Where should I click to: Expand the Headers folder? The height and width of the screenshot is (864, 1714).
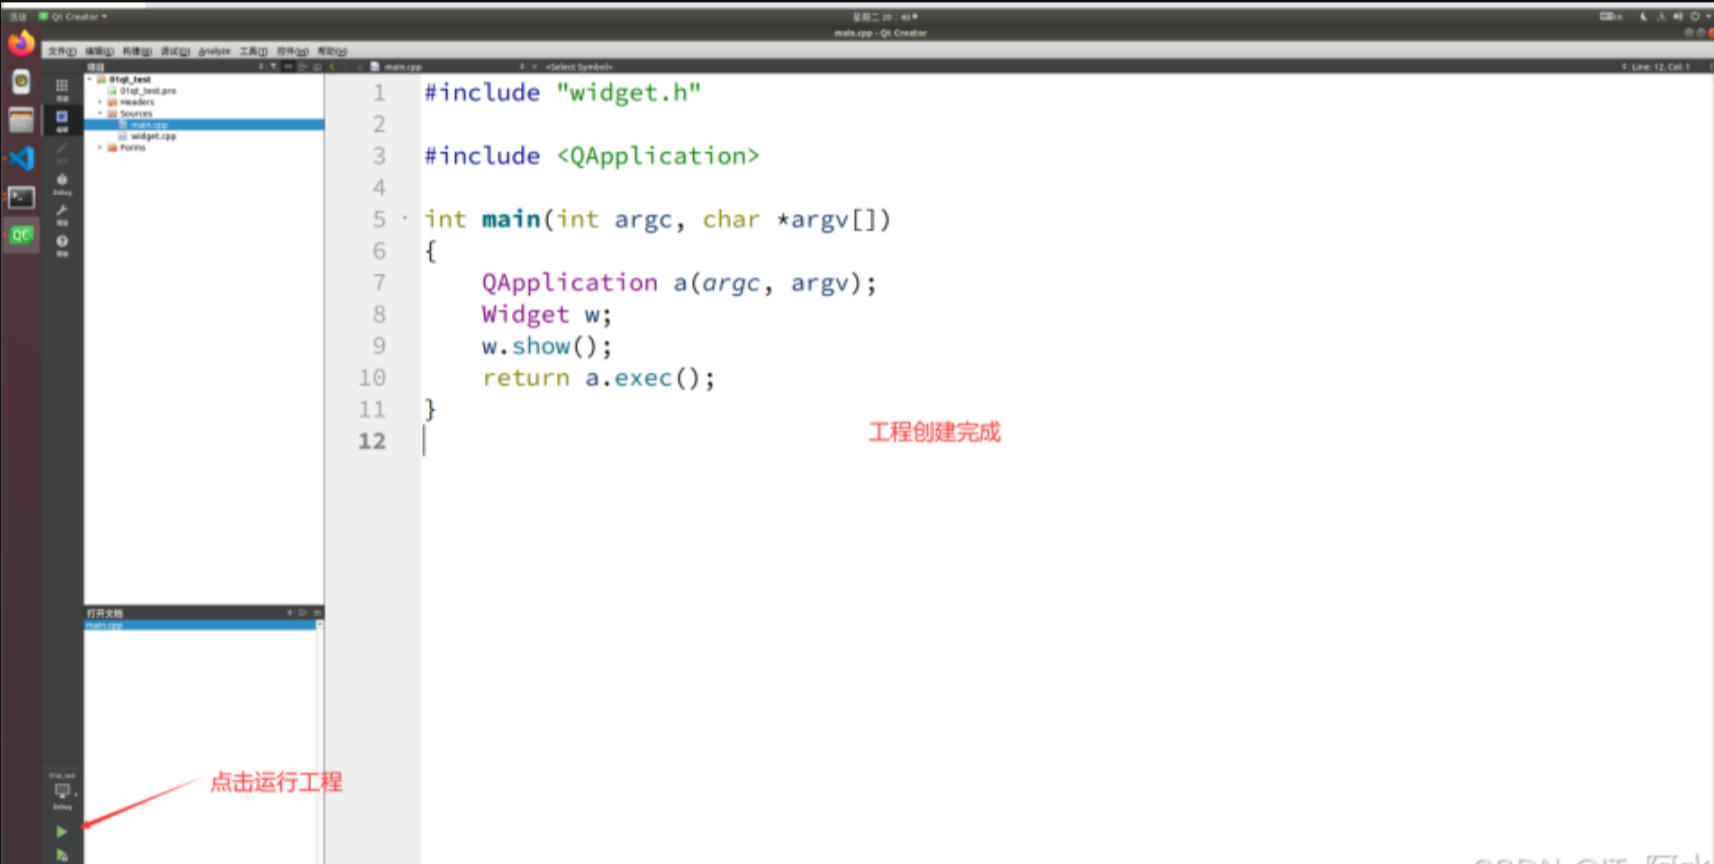[x=100, y=102]
